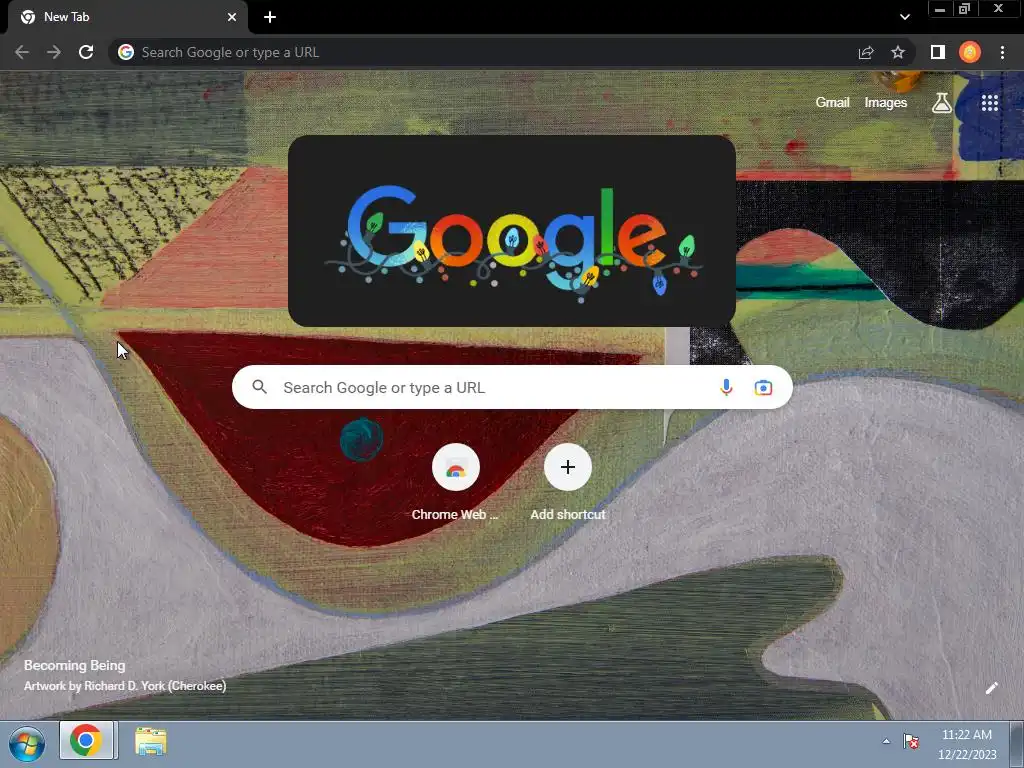The image size is (1024, 768).
Task: Reload the current page
Action: pyautogui.click(x=86, y=52)
